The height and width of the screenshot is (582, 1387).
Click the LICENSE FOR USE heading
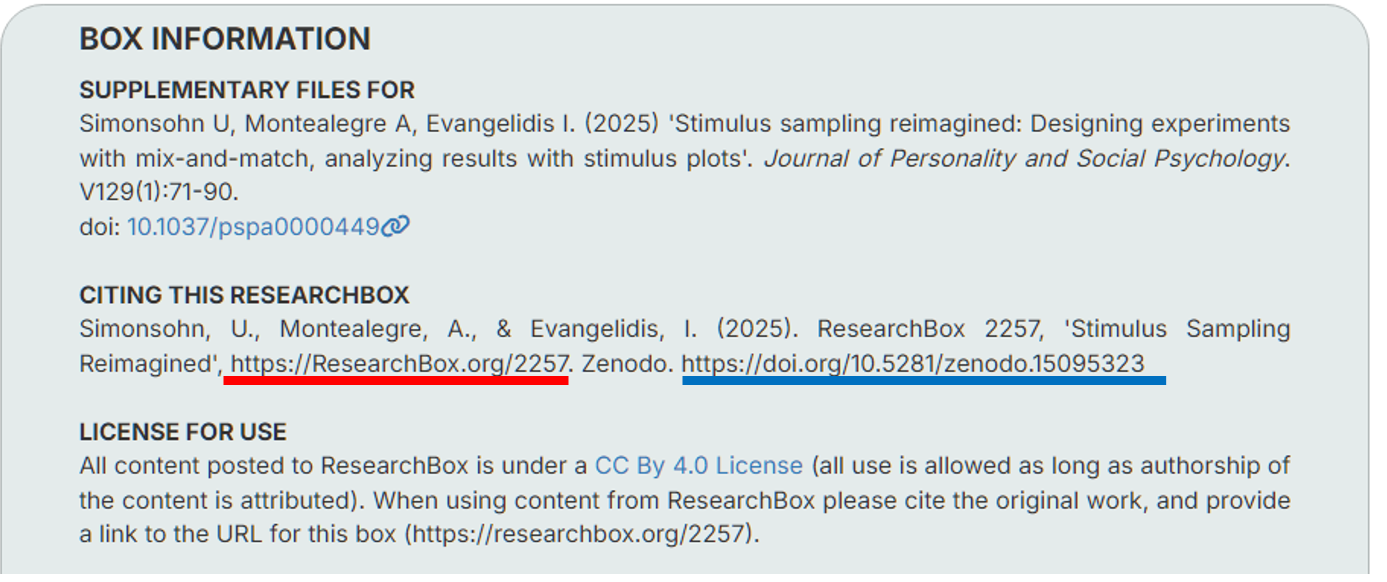(183, 432)
